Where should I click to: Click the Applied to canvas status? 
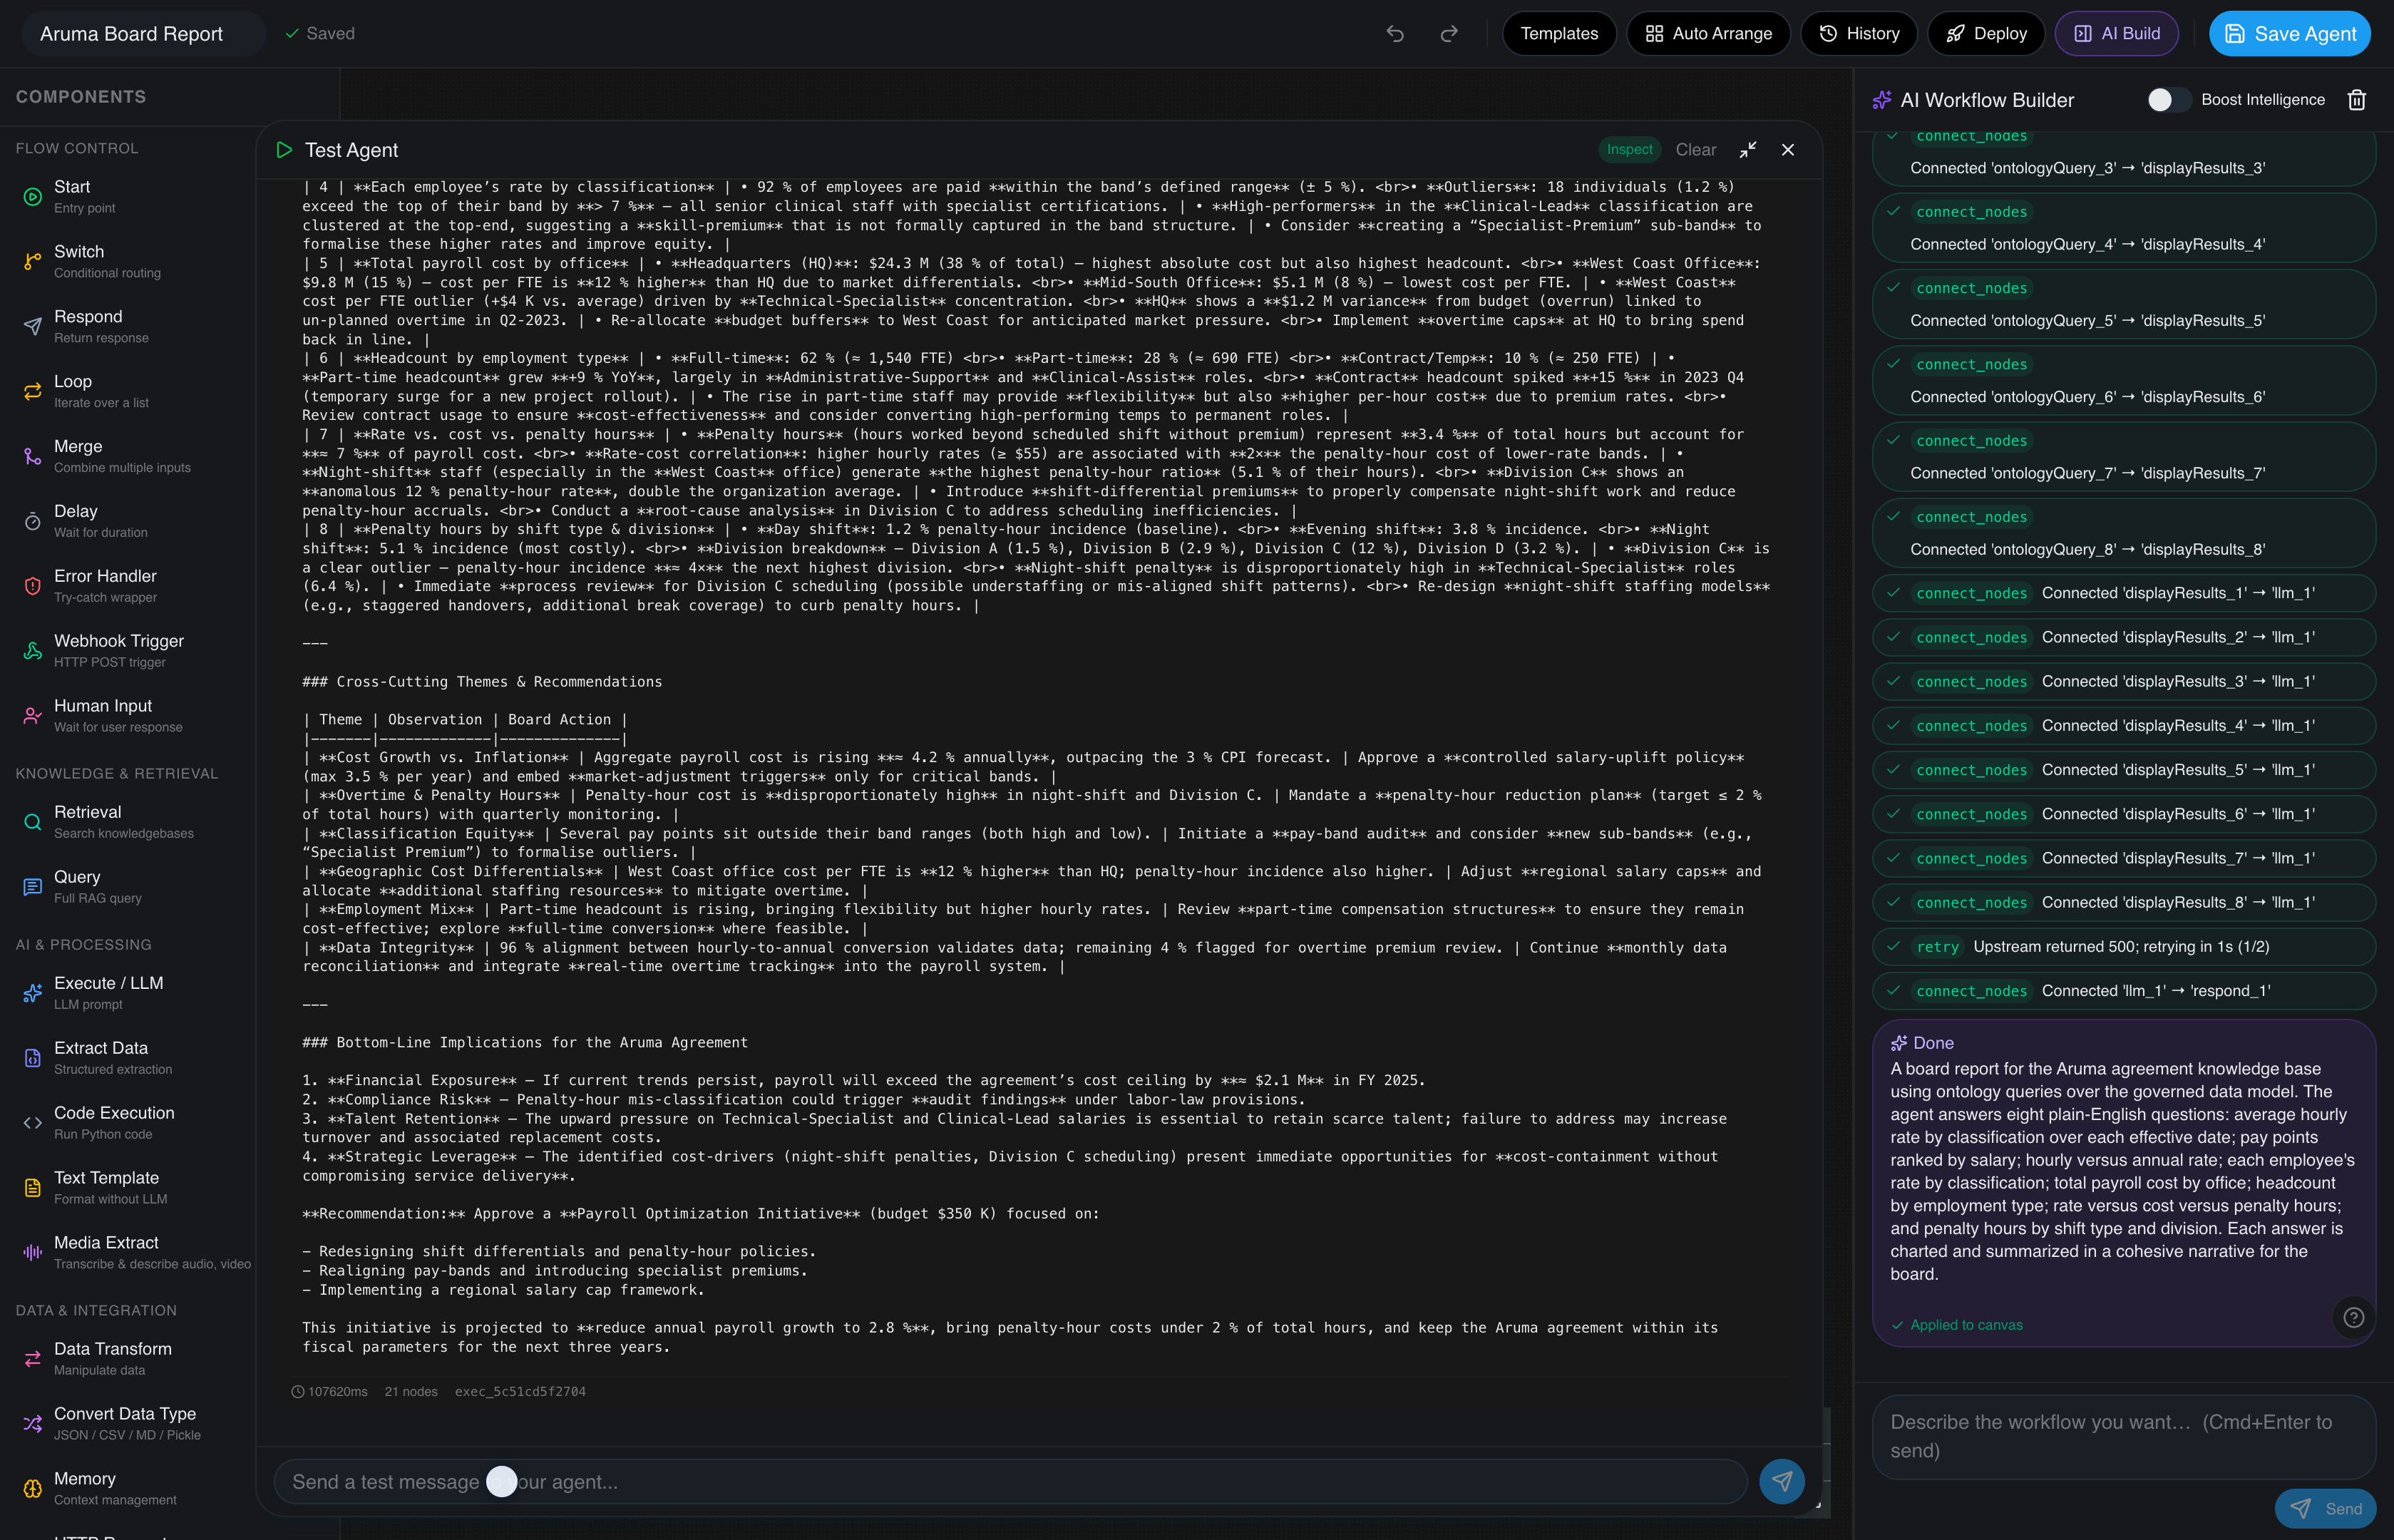(x=1957, y=1325)
